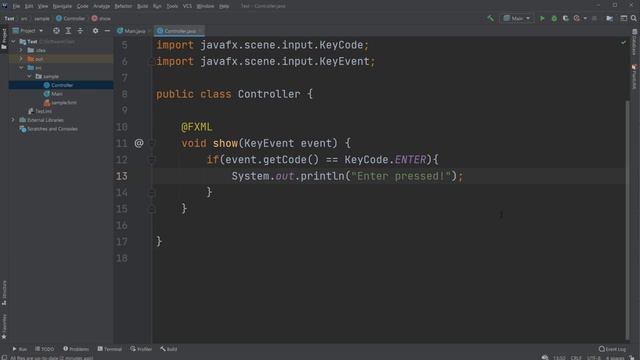
Task: Collapse the src folder in the tree
Action: 21,68
